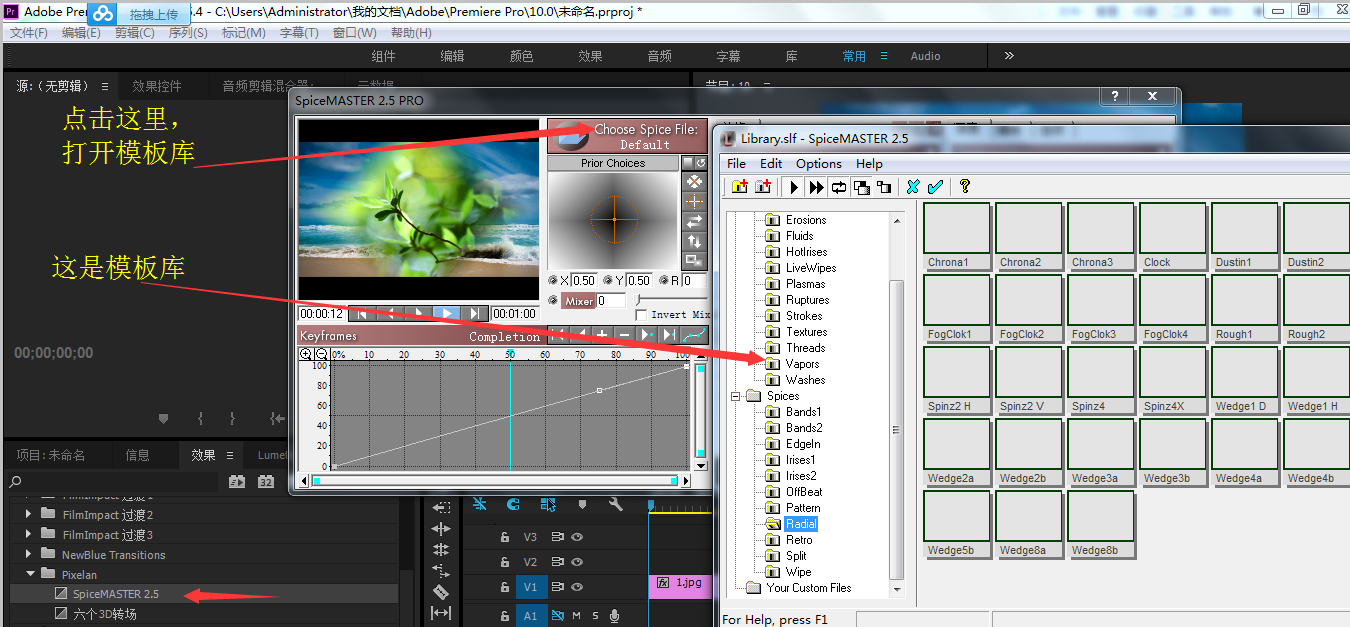The height and width of the screenshot is (627, 1350).
Task: Toggle V2 track eye visibility
Action: tap(577, 562)
